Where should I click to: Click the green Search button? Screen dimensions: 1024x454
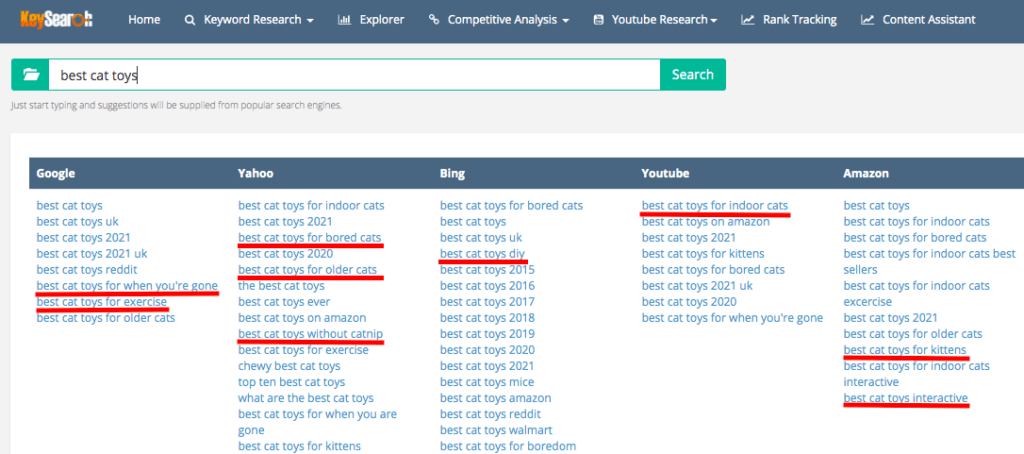pyautogui.click(x=692, y=74)
